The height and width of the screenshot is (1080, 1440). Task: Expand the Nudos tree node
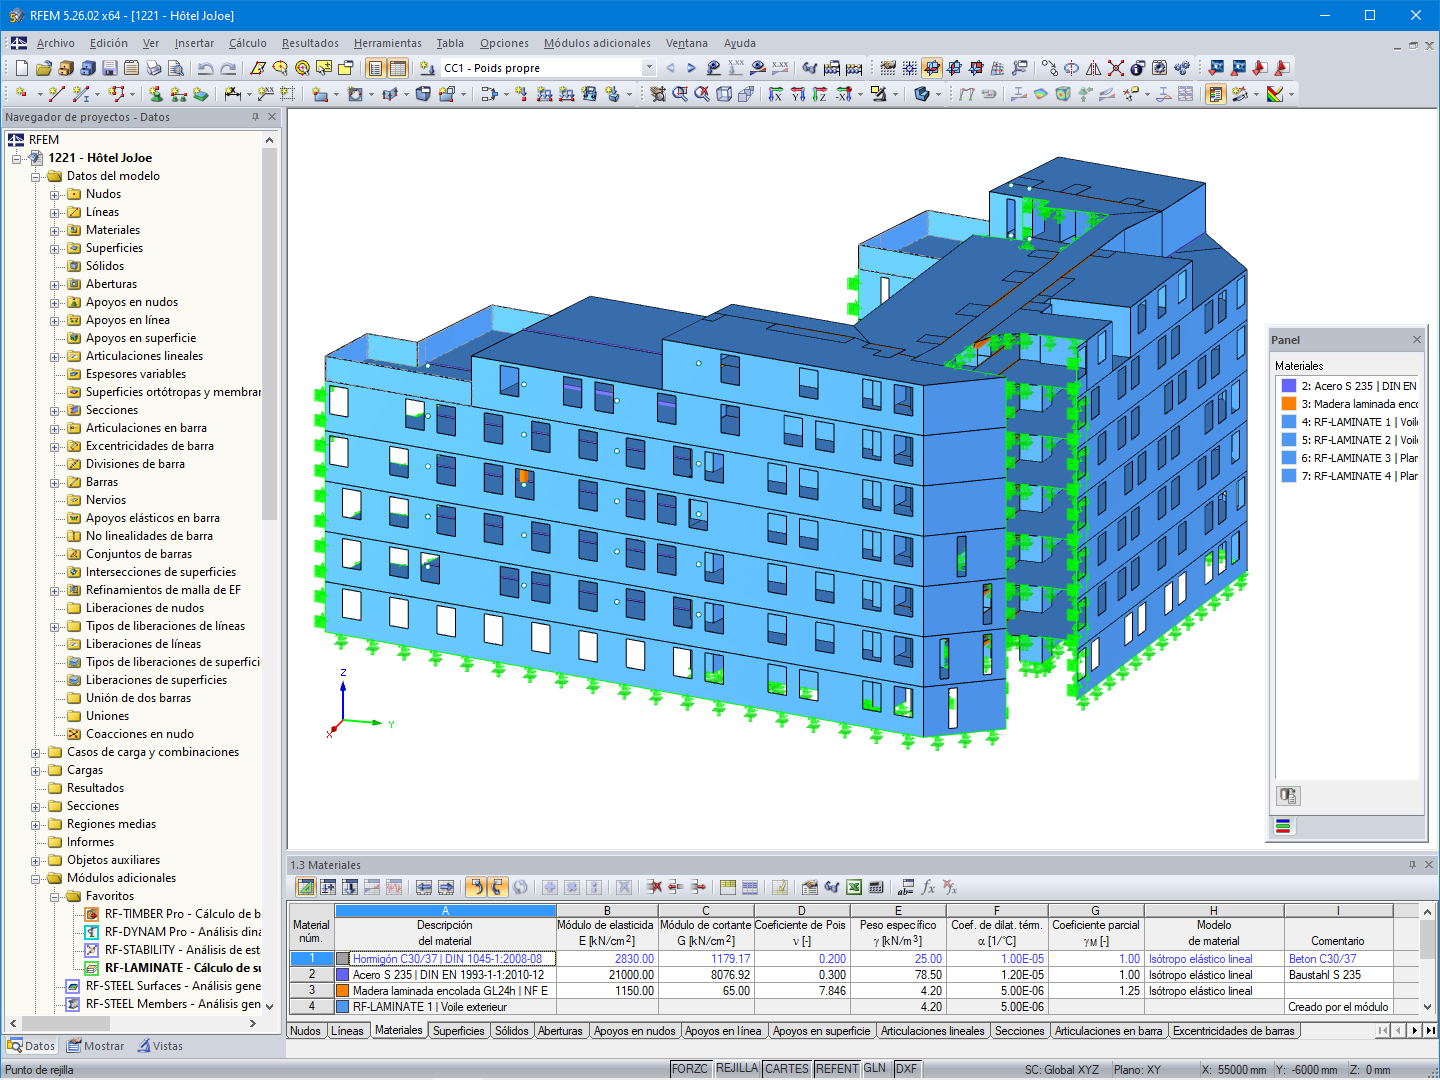point(57,193)
